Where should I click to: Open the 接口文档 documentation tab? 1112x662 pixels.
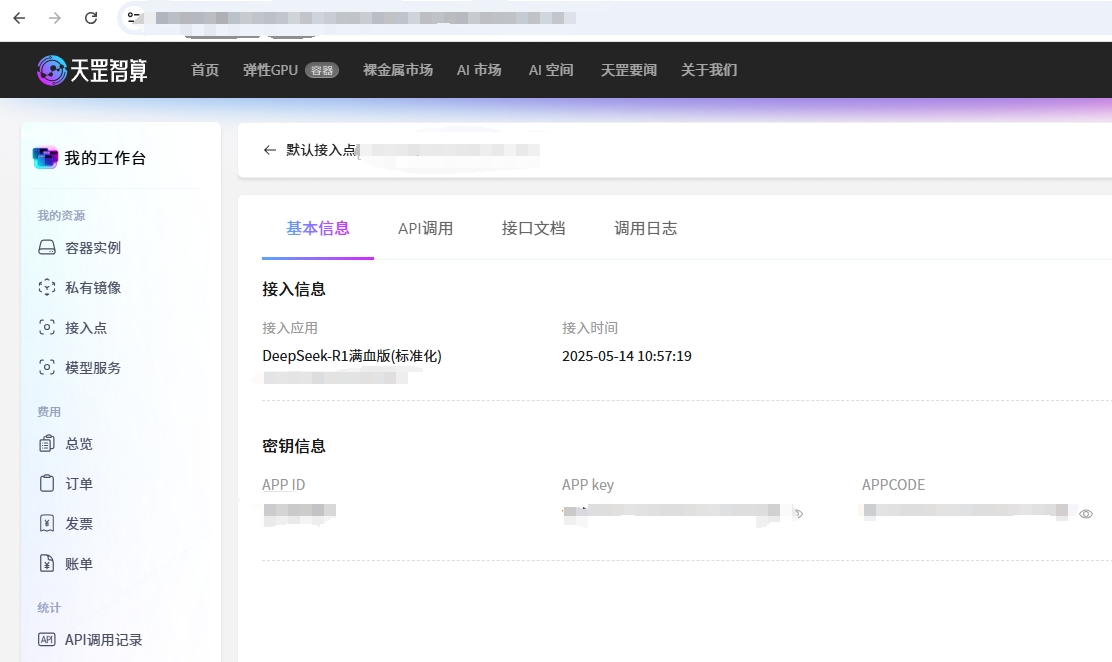(534, 228)
